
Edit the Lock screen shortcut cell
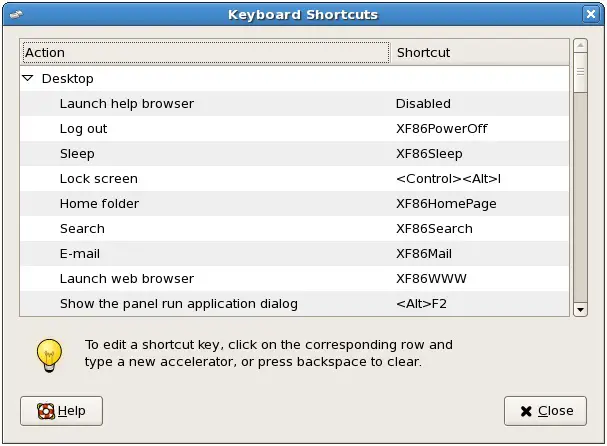(448, 179)
